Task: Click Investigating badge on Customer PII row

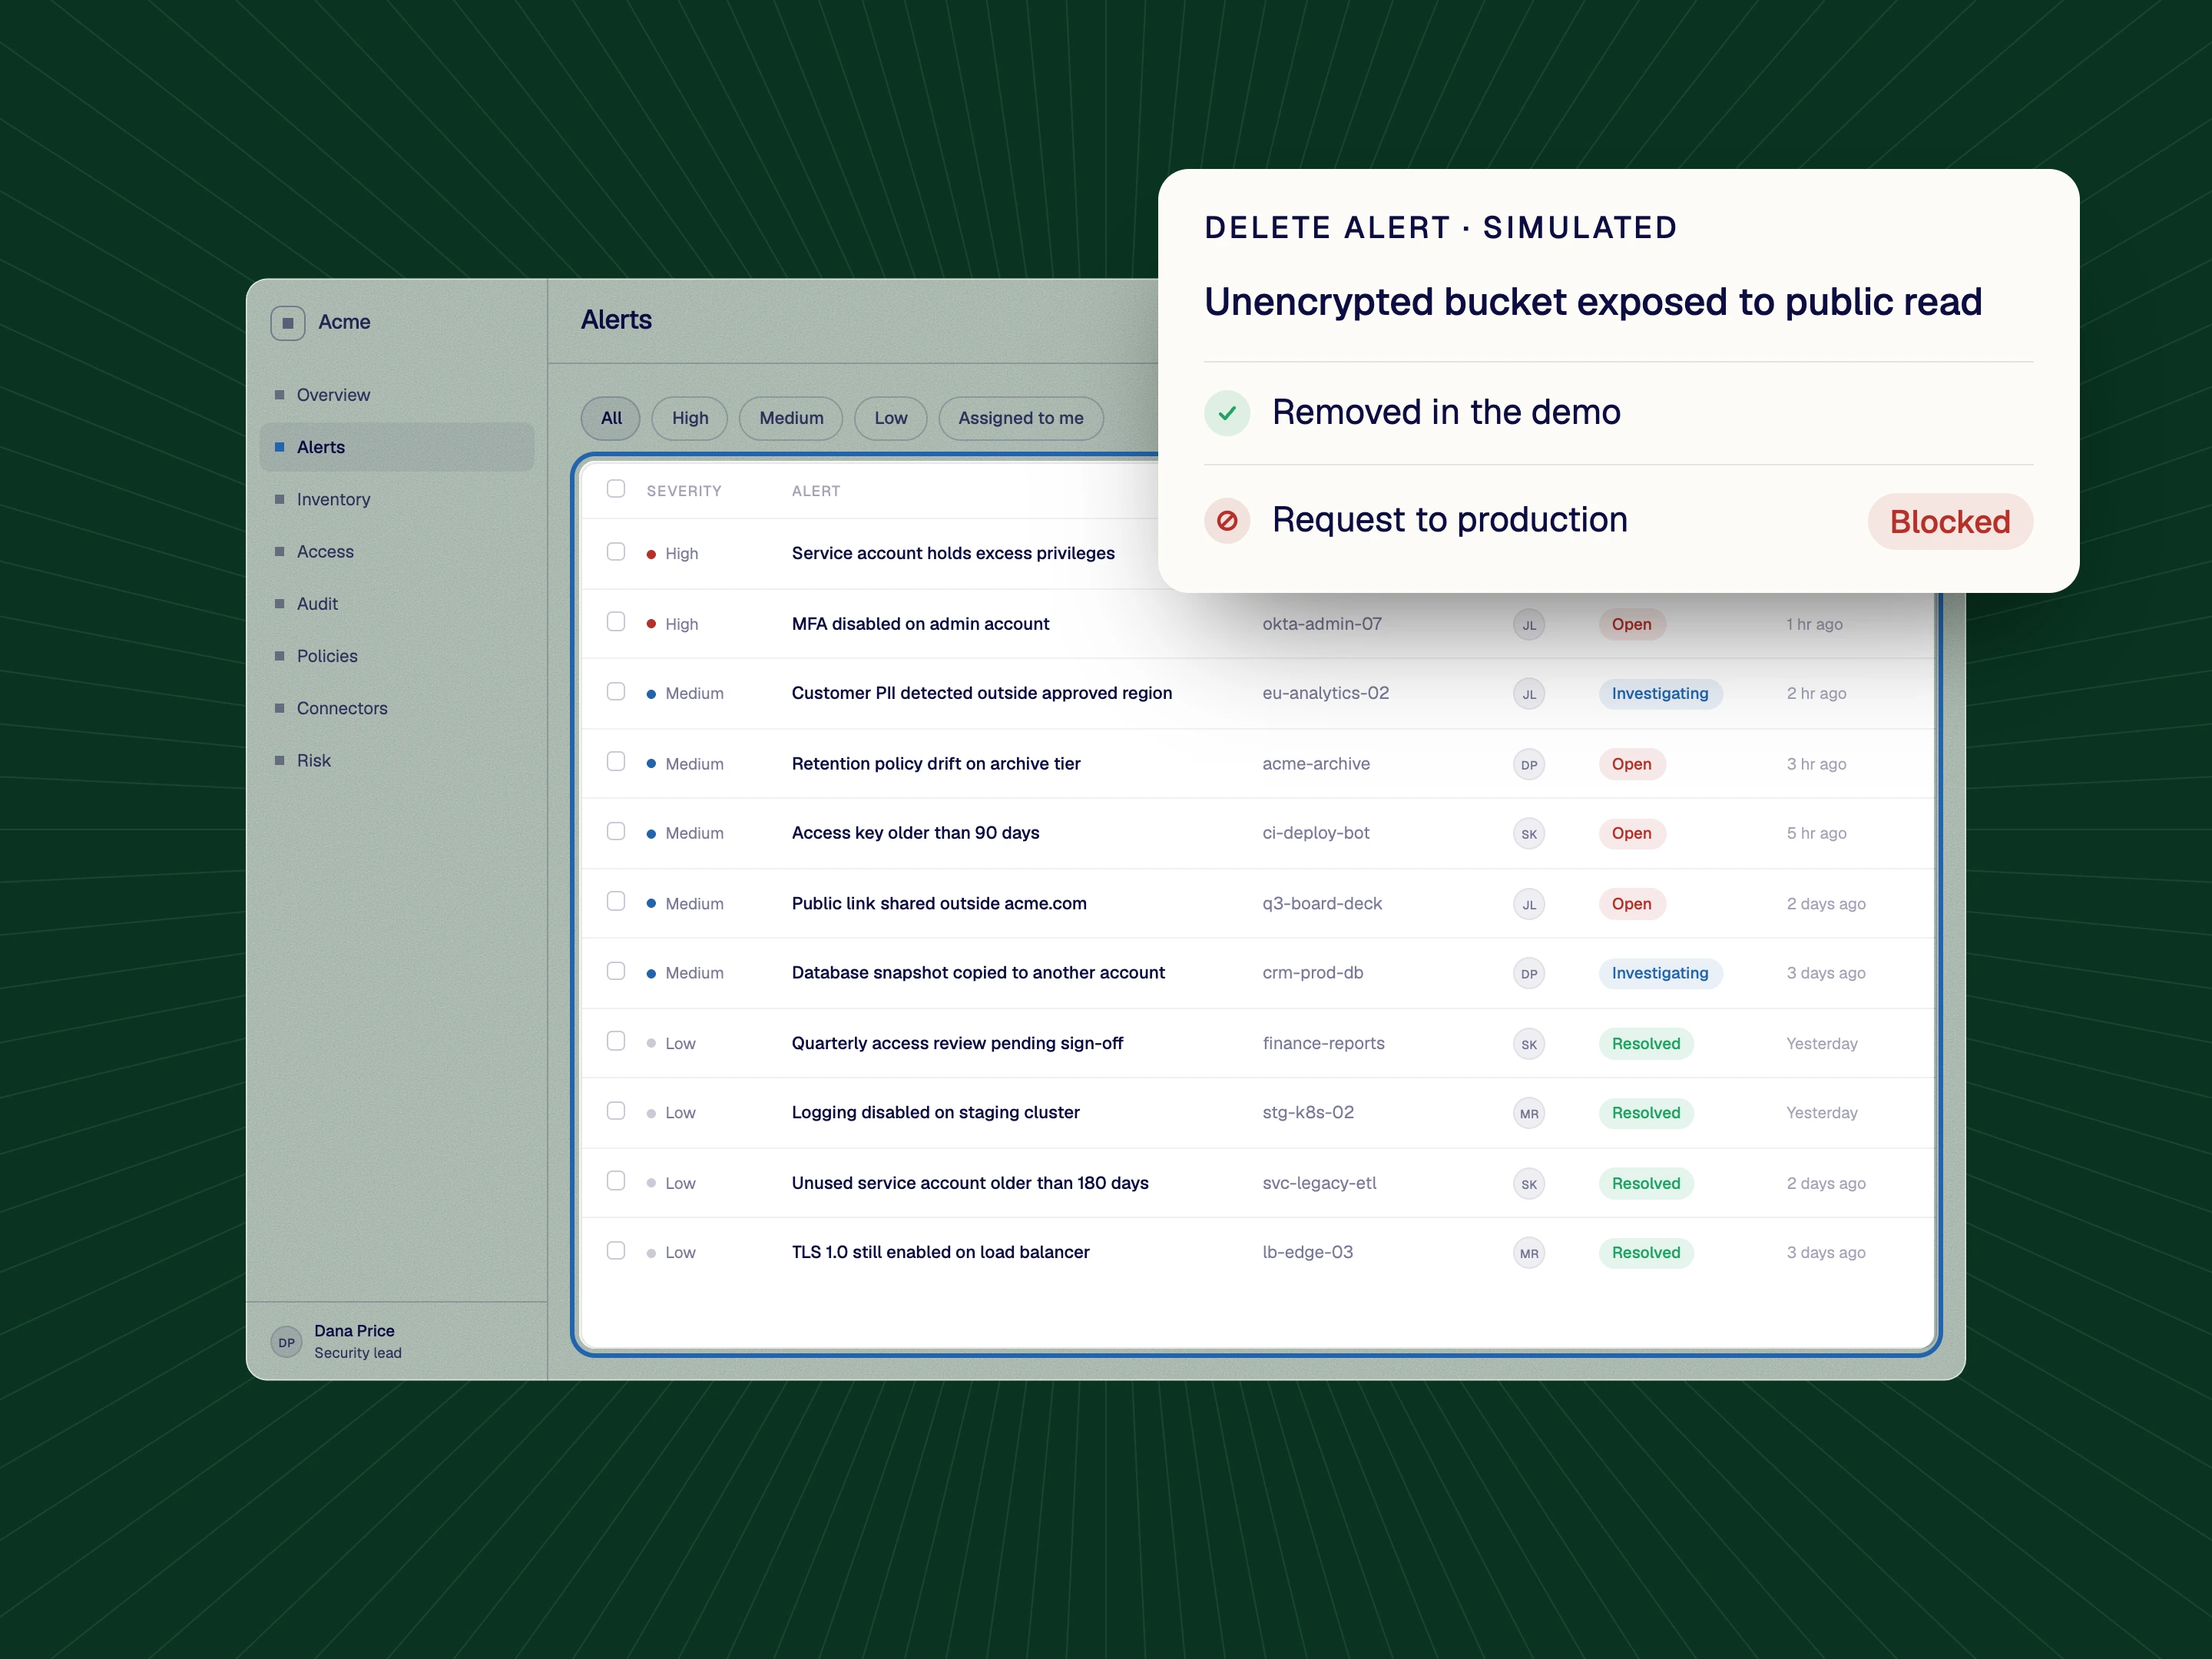Action: 1660,694
